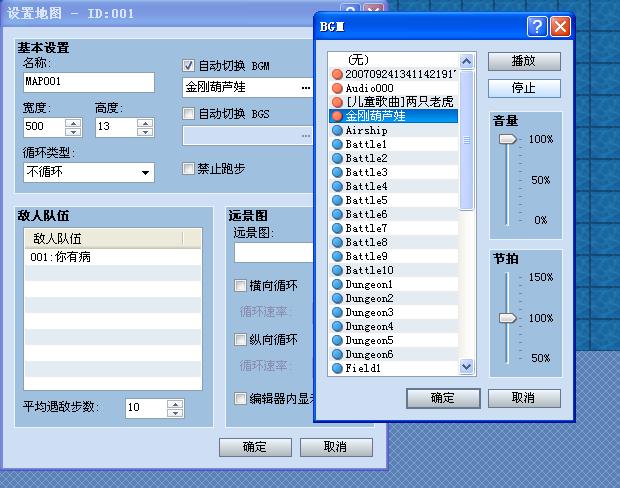Click 取消 in map settings window
This screenshot has height=488, width=620.
tap(336, 447)
